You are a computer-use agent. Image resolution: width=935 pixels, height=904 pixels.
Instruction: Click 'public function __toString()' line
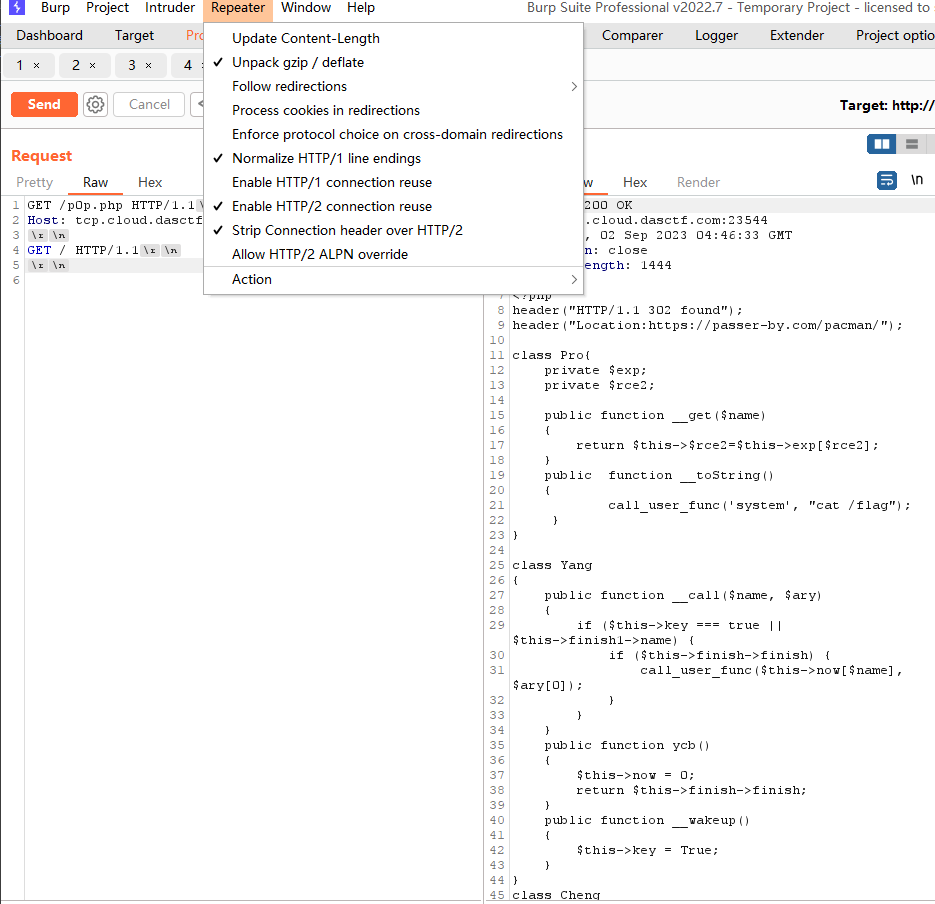click(x=659, y=475)
